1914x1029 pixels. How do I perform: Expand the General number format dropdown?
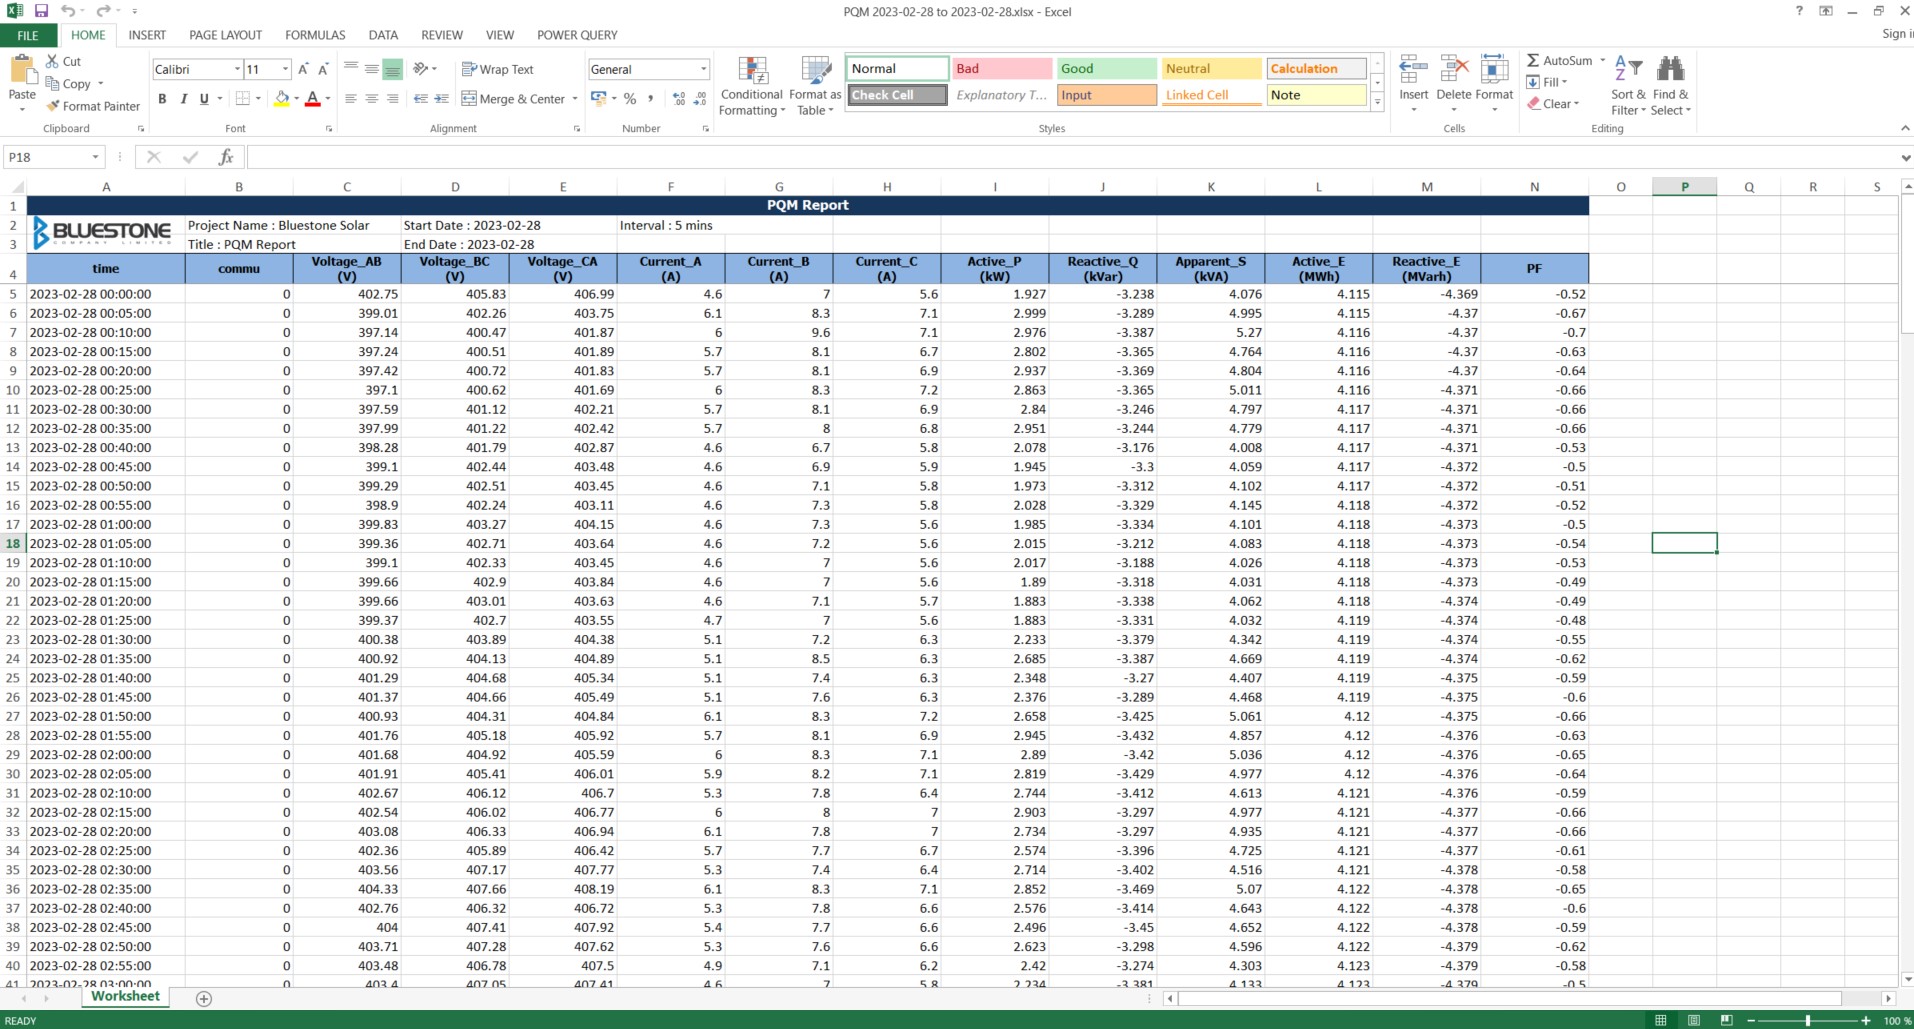pos(703,69)
